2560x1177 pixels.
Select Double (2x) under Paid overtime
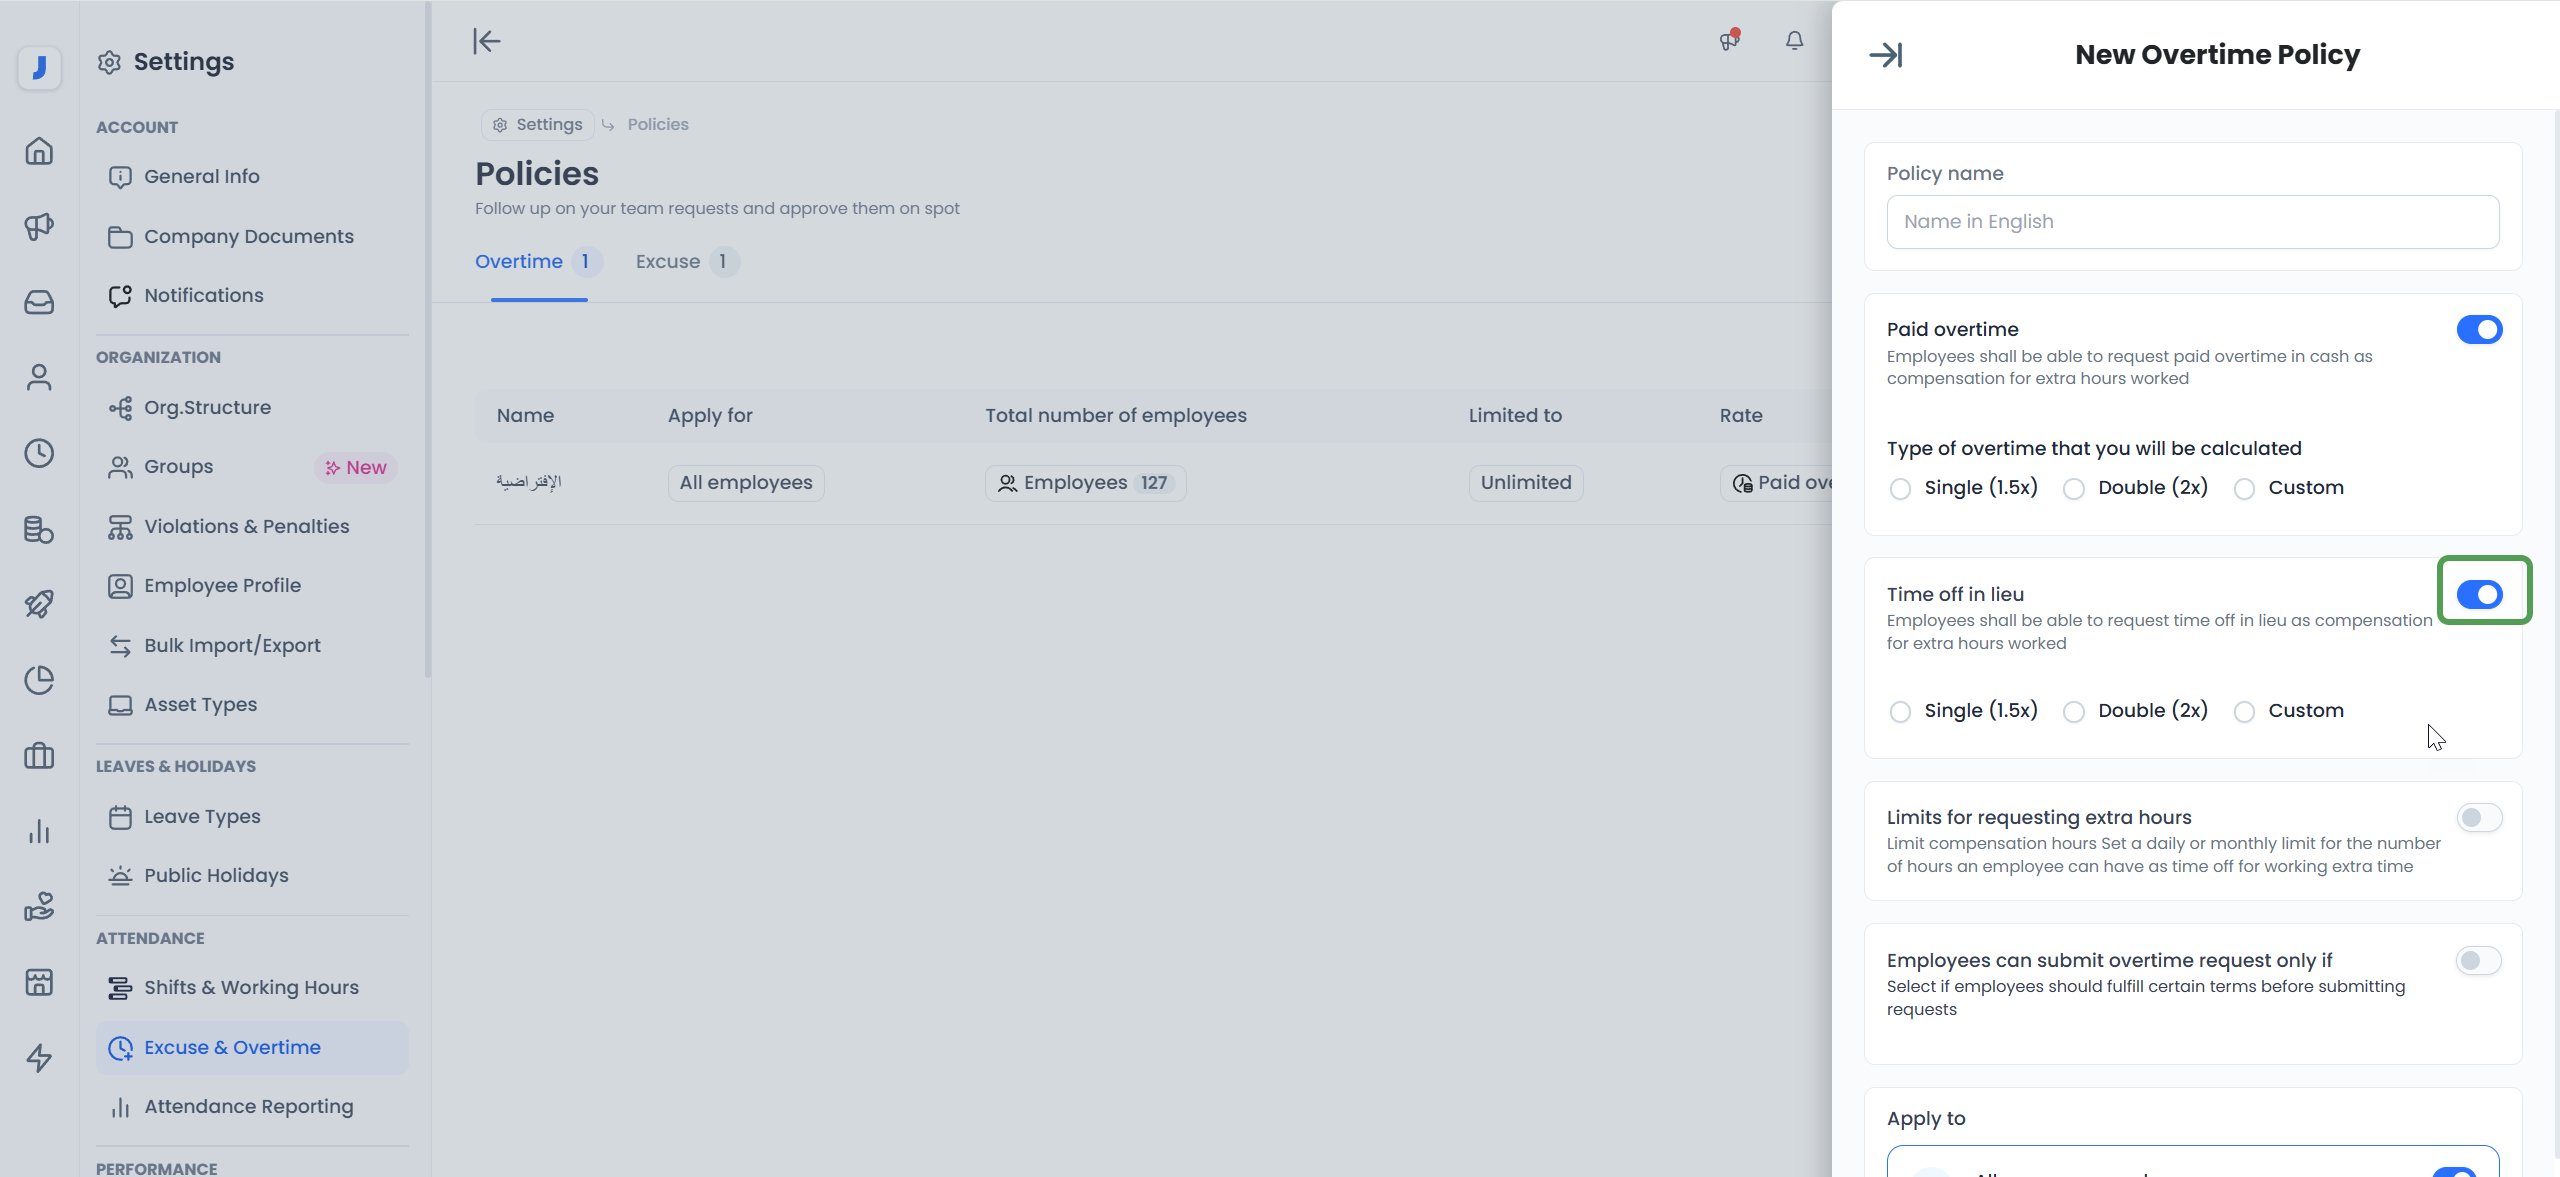2074,489
